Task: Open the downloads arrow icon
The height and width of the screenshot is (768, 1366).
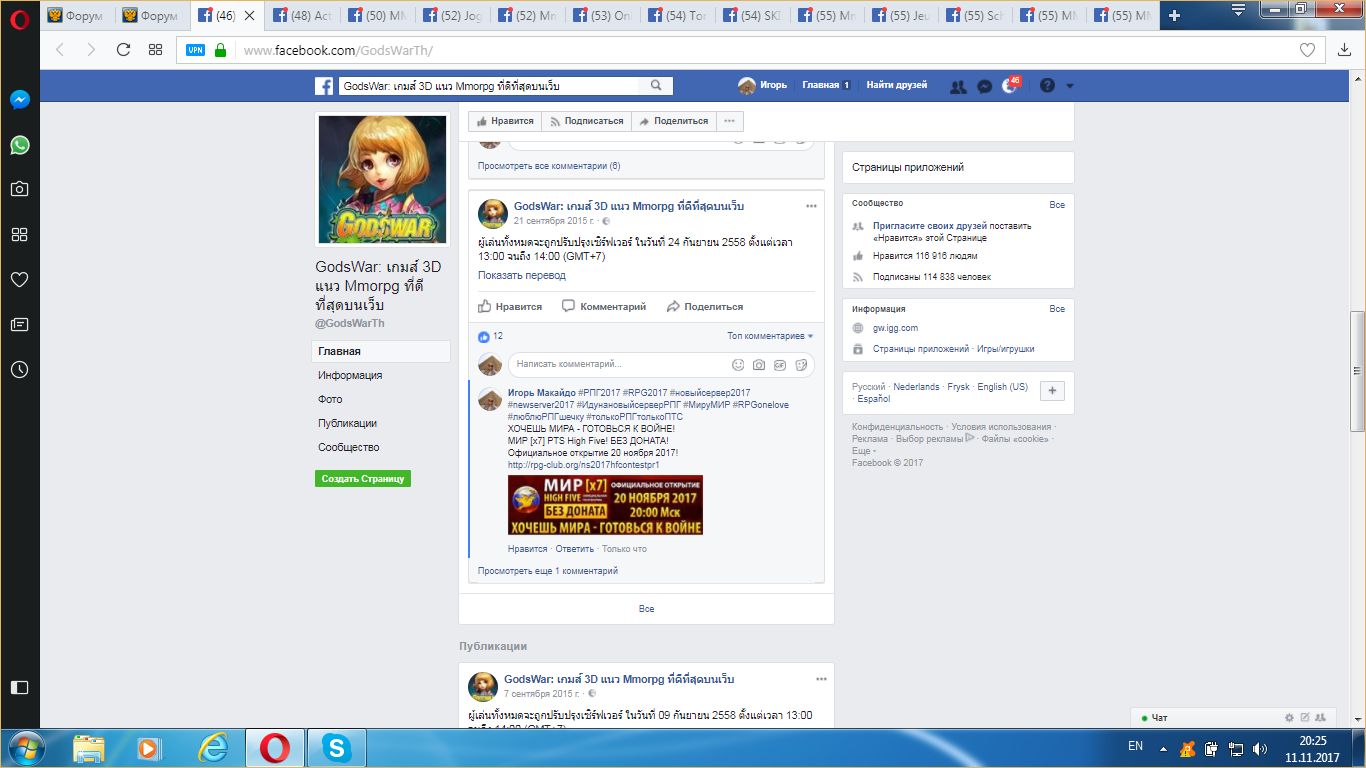Action: (x=1344, y=50)
